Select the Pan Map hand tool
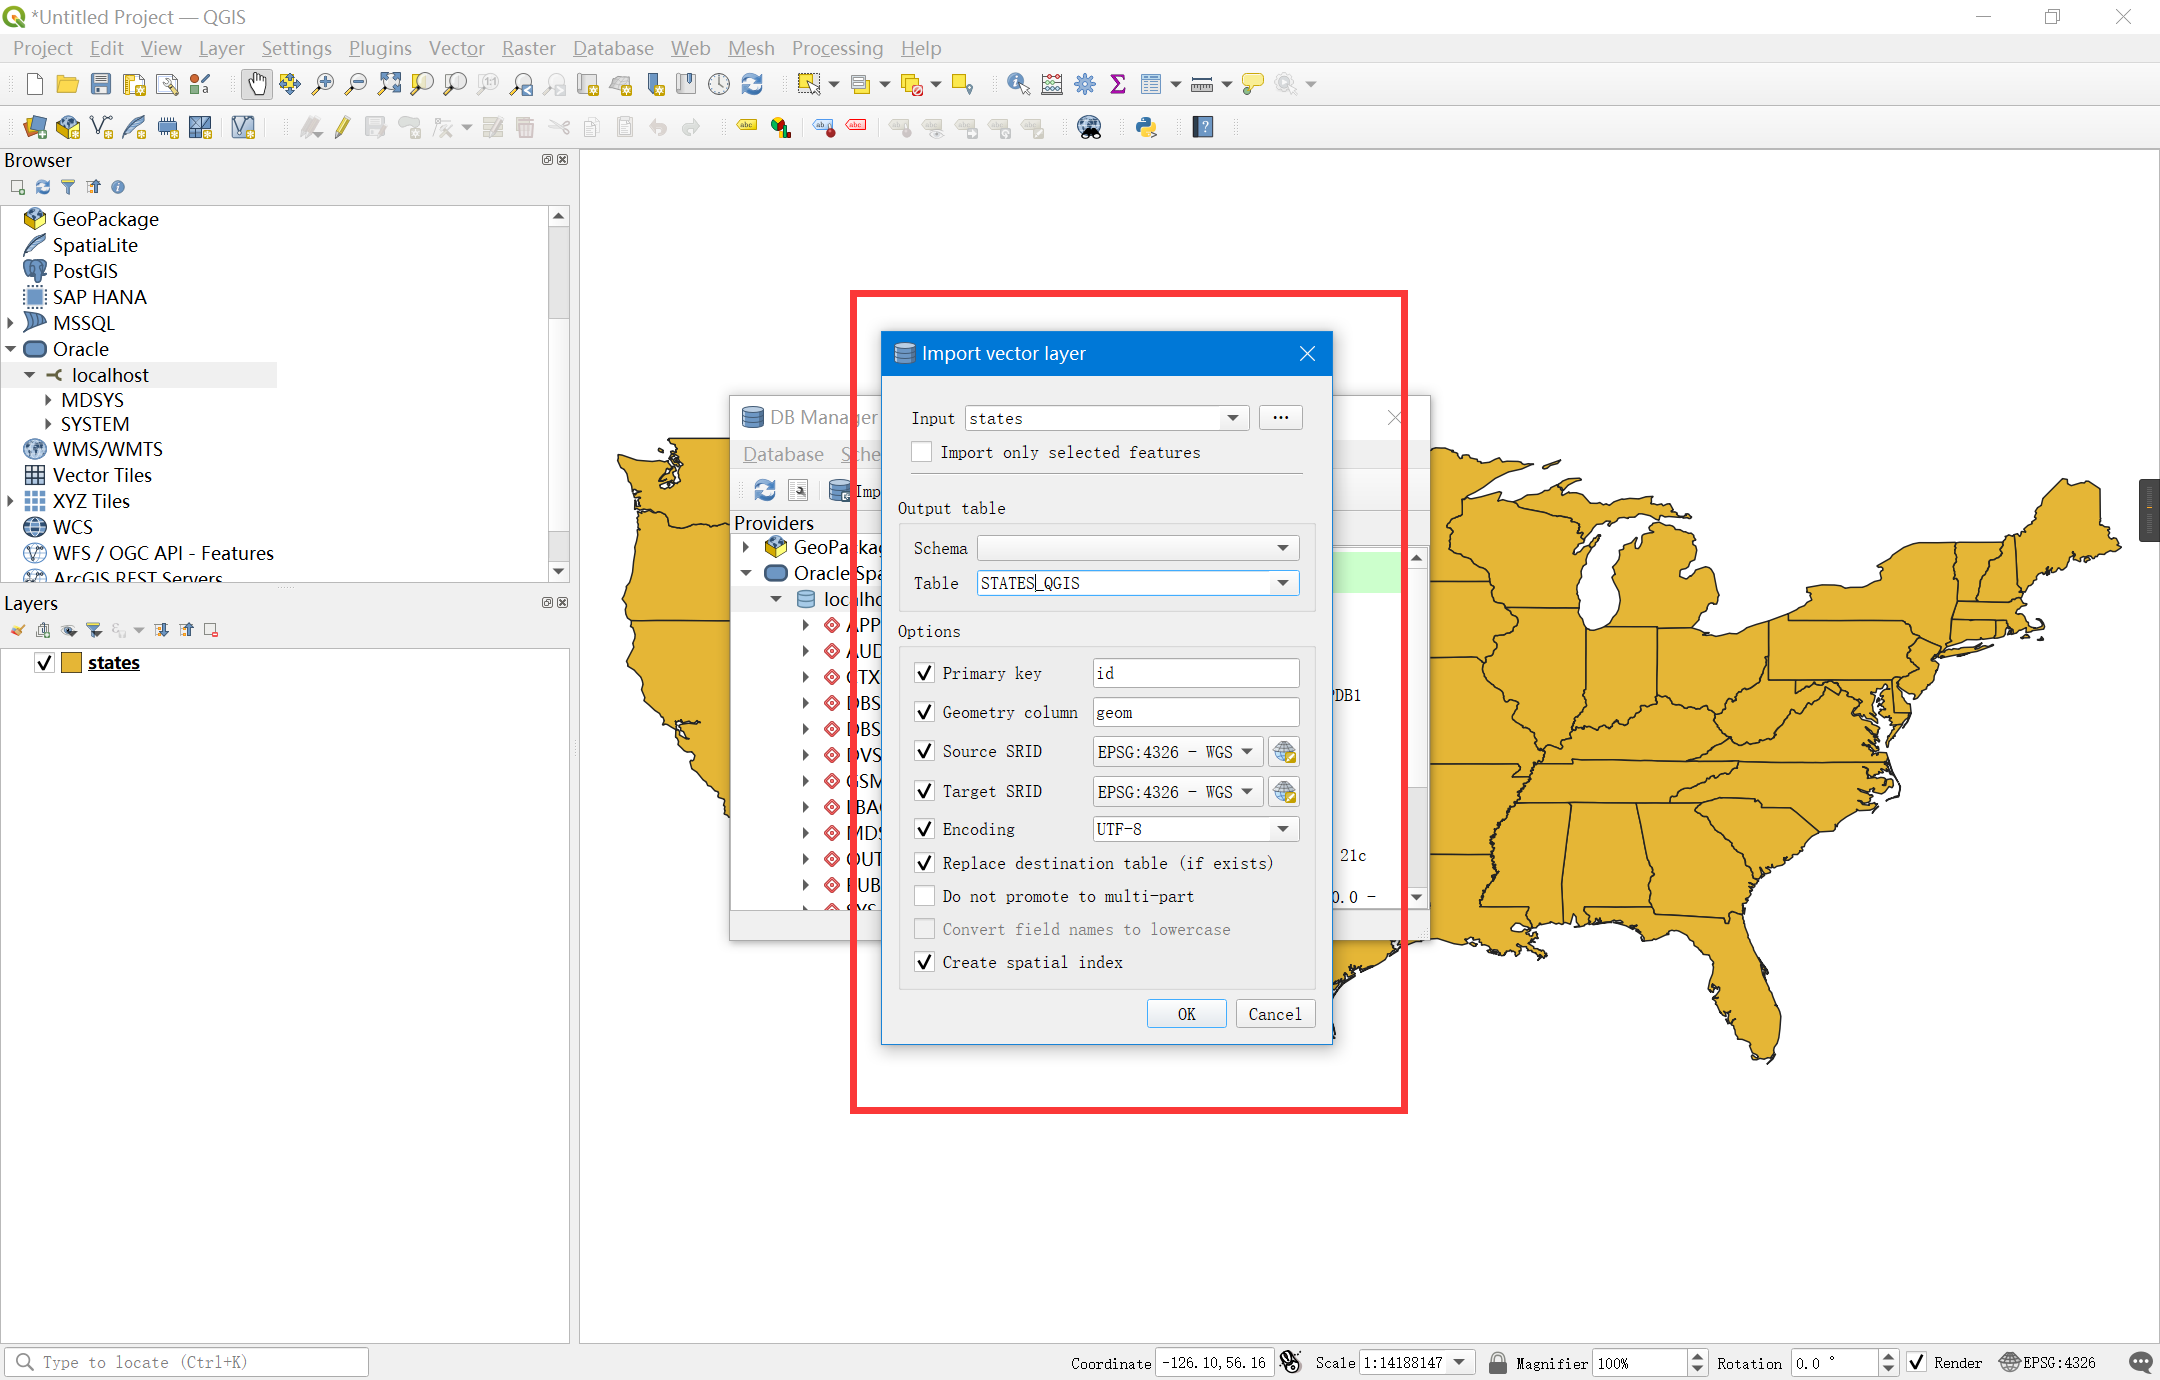 [257, 84]
